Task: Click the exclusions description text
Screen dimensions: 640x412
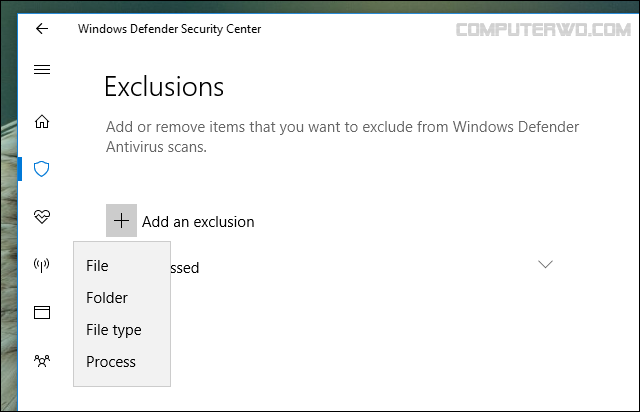Action: (x=342, y=137)
